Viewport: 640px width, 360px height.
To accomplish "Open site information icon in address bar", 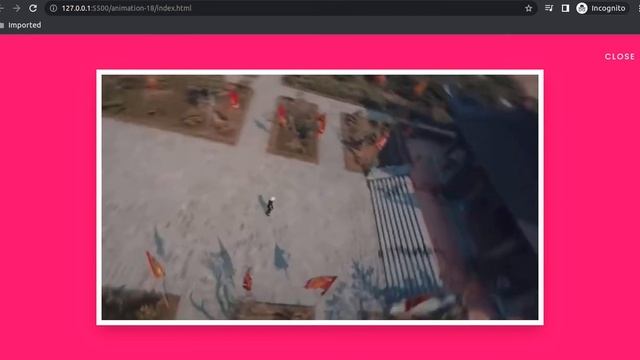I will (53, 8).
